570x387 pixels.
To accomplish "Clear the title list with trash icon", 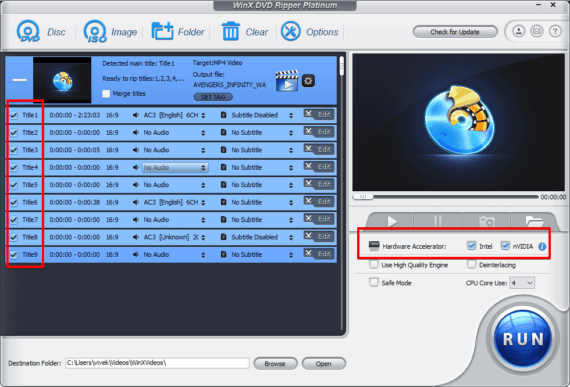I will pos(230,31).
